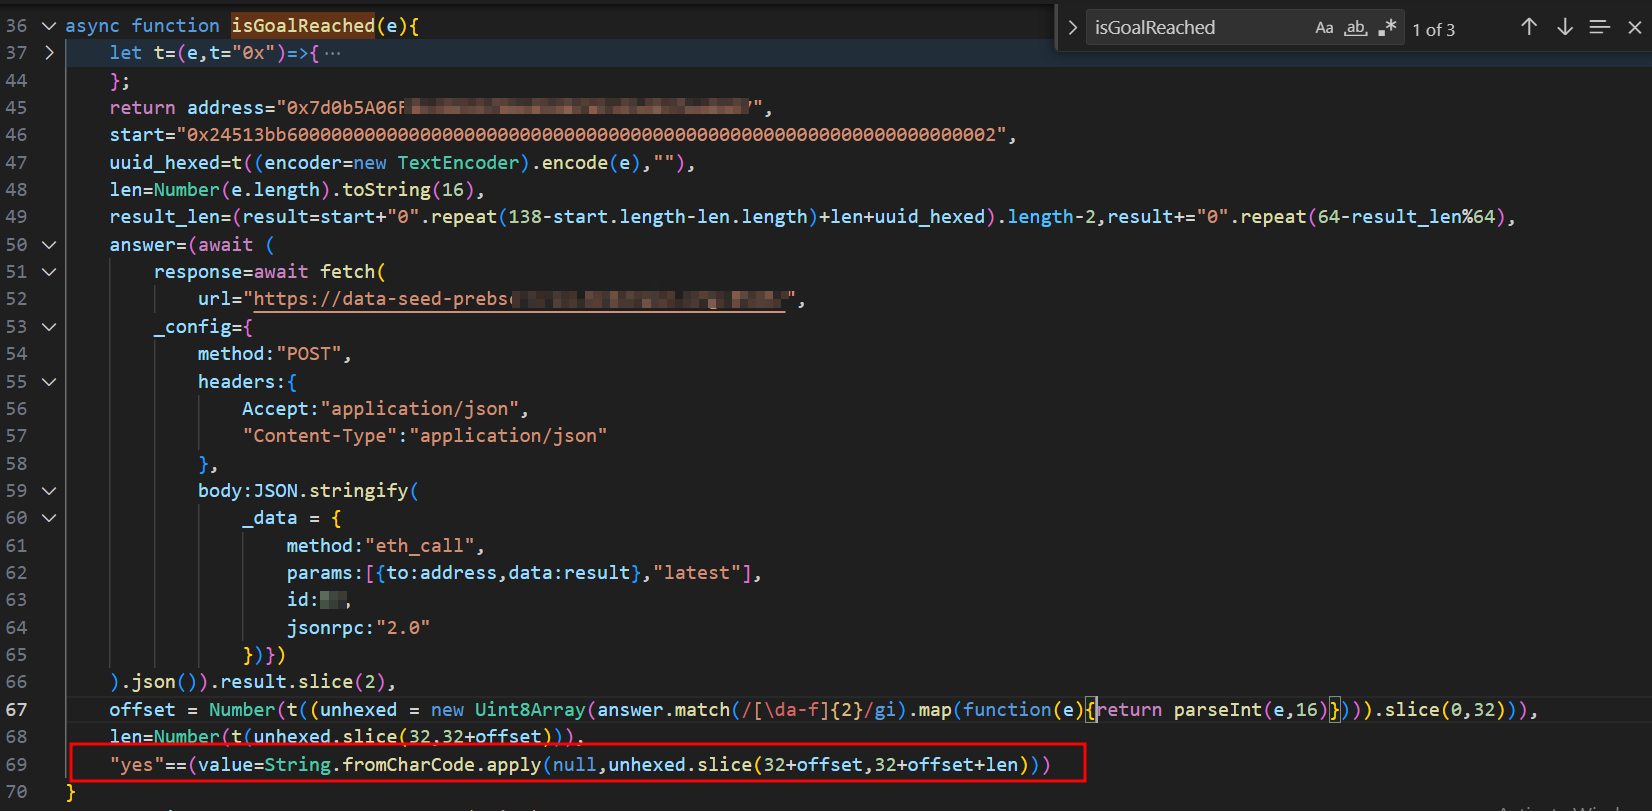Close the find widget
Screen dimensions: 1652x811
point(1635,27)
